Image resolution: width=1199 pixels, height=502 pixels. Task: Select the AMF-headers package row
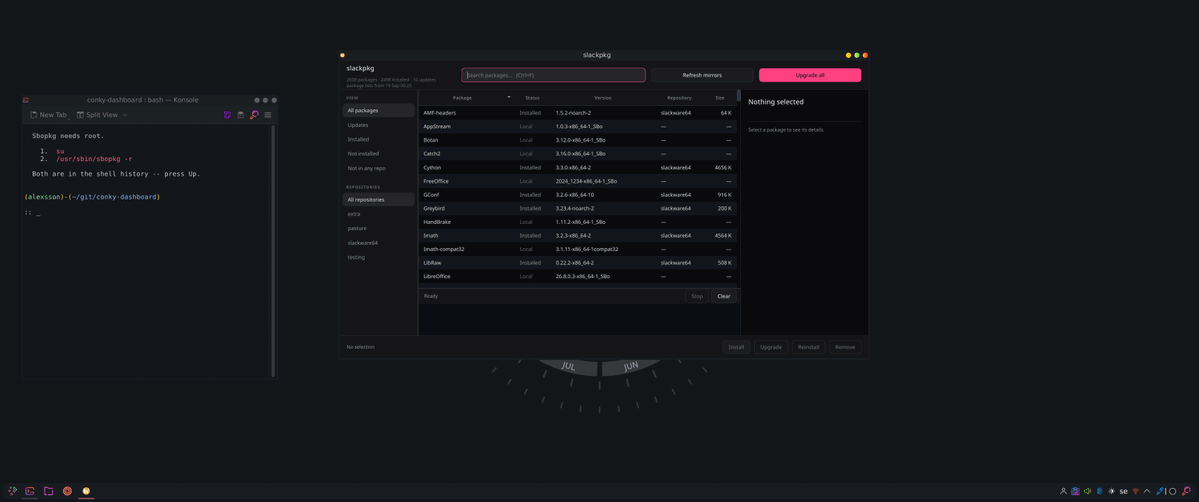click(x=577, y=112)
